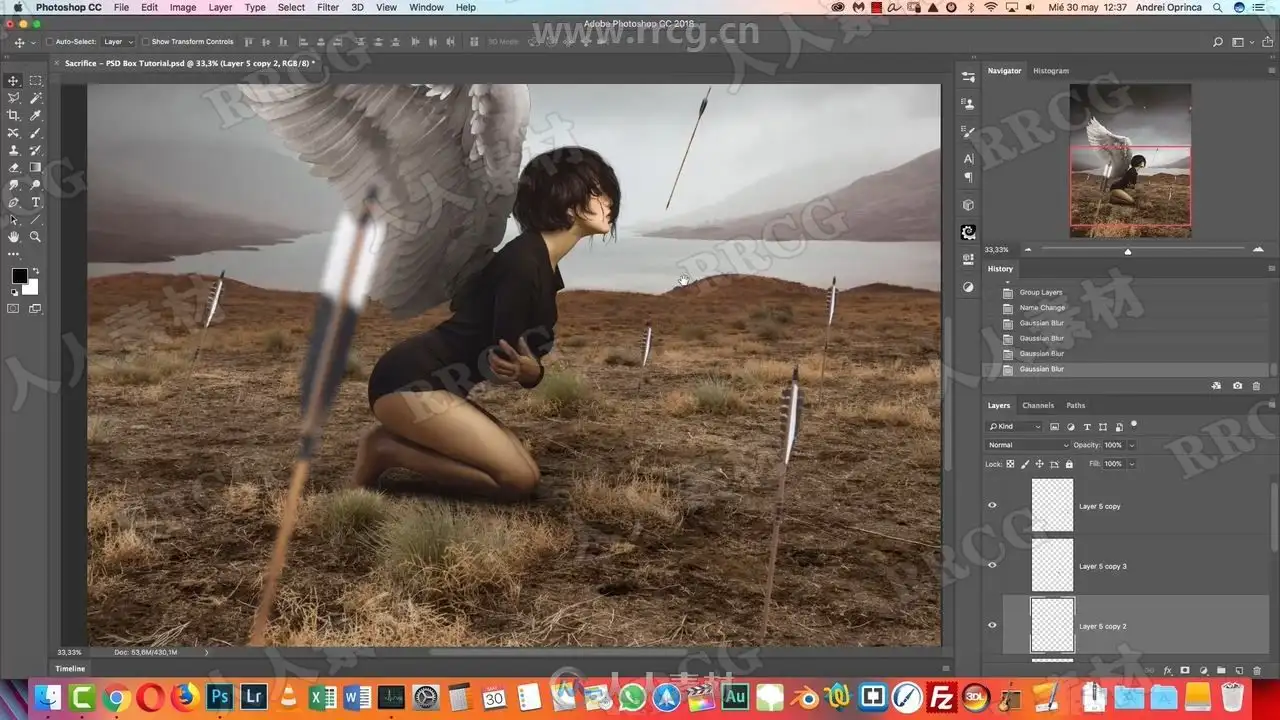
Task: Select the Smudge tool
Action: point(13,185)
